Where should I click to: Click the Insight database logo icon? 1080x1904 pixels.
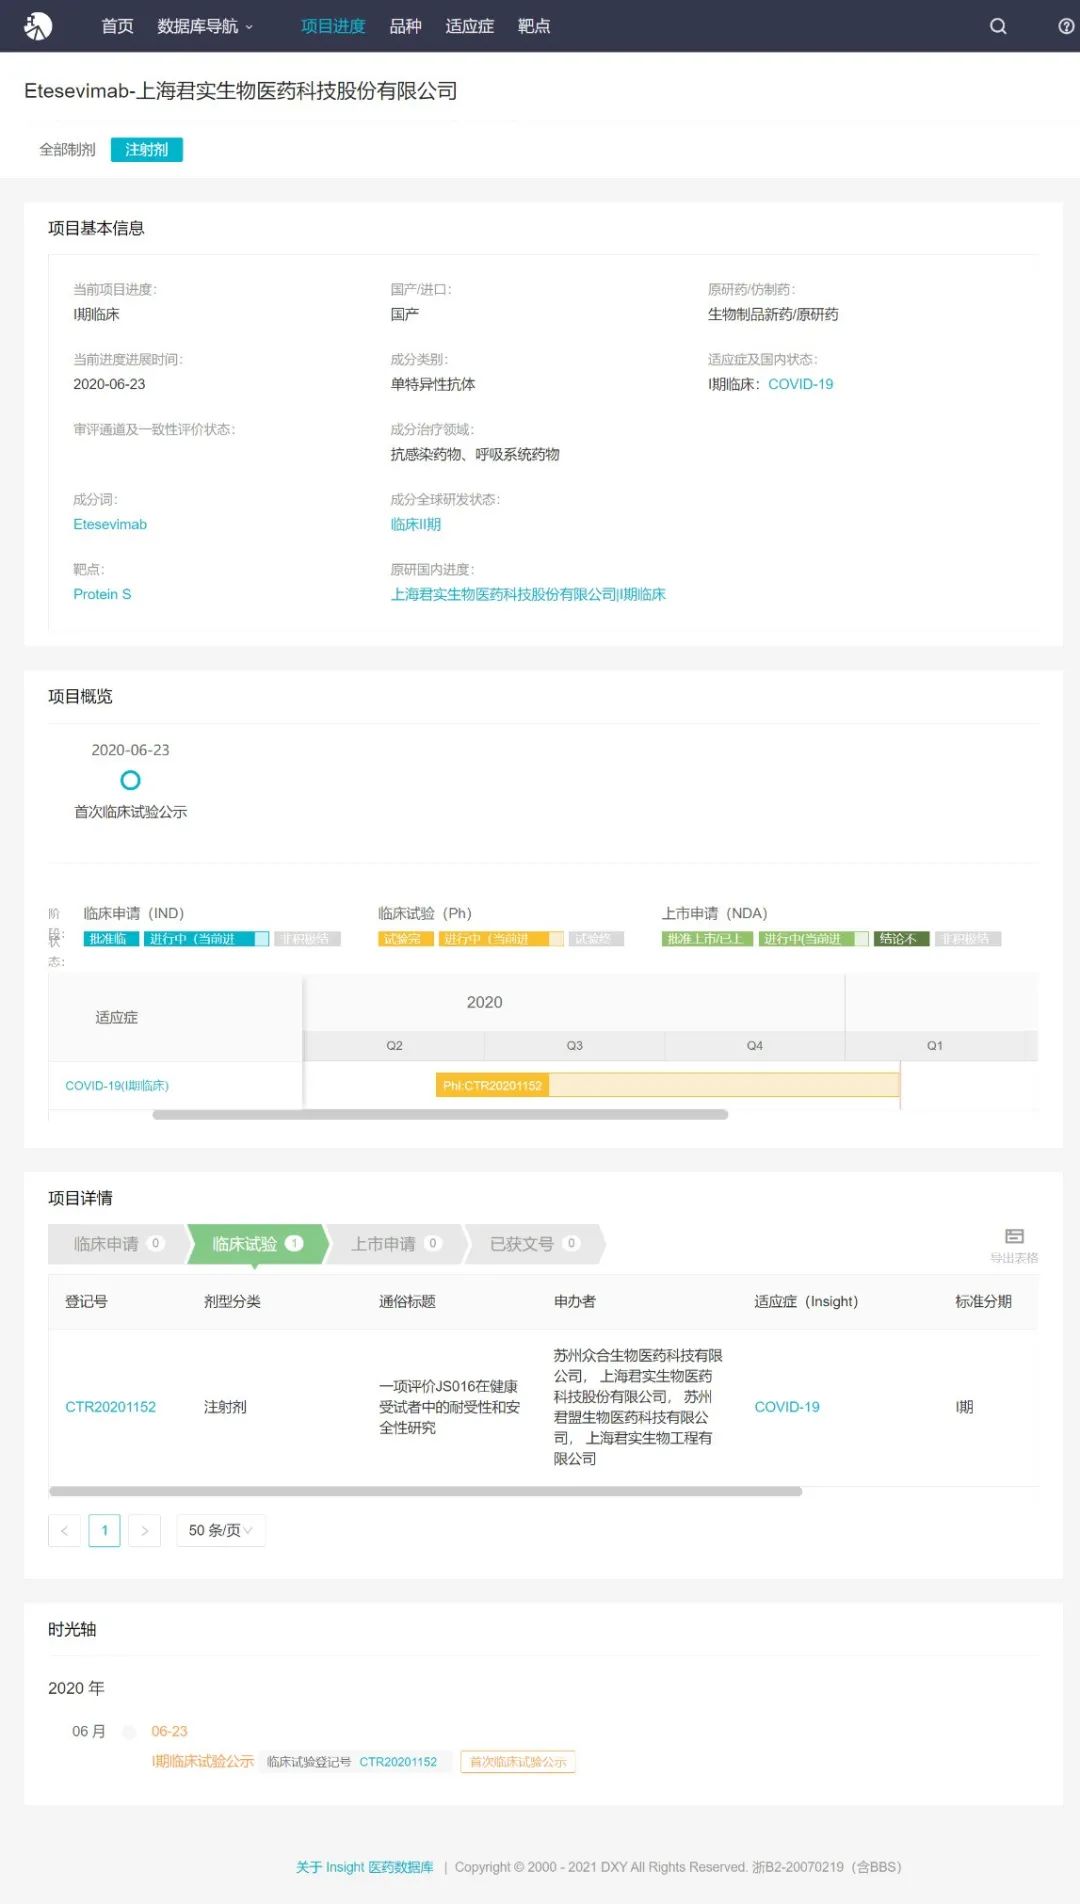[x=38, y=26]
